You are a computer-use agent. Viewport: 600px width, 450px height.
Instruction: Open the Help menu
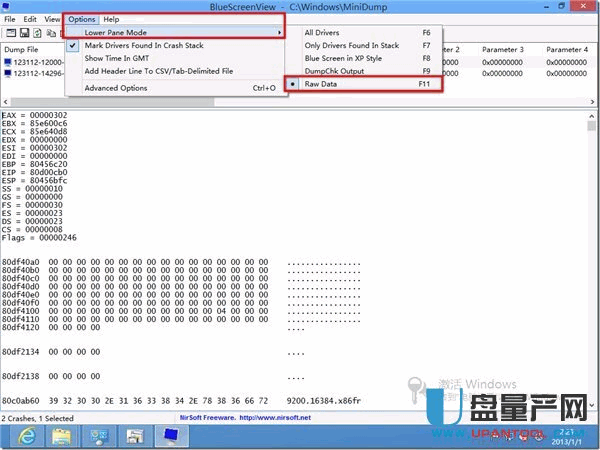(x=111, y=19)
